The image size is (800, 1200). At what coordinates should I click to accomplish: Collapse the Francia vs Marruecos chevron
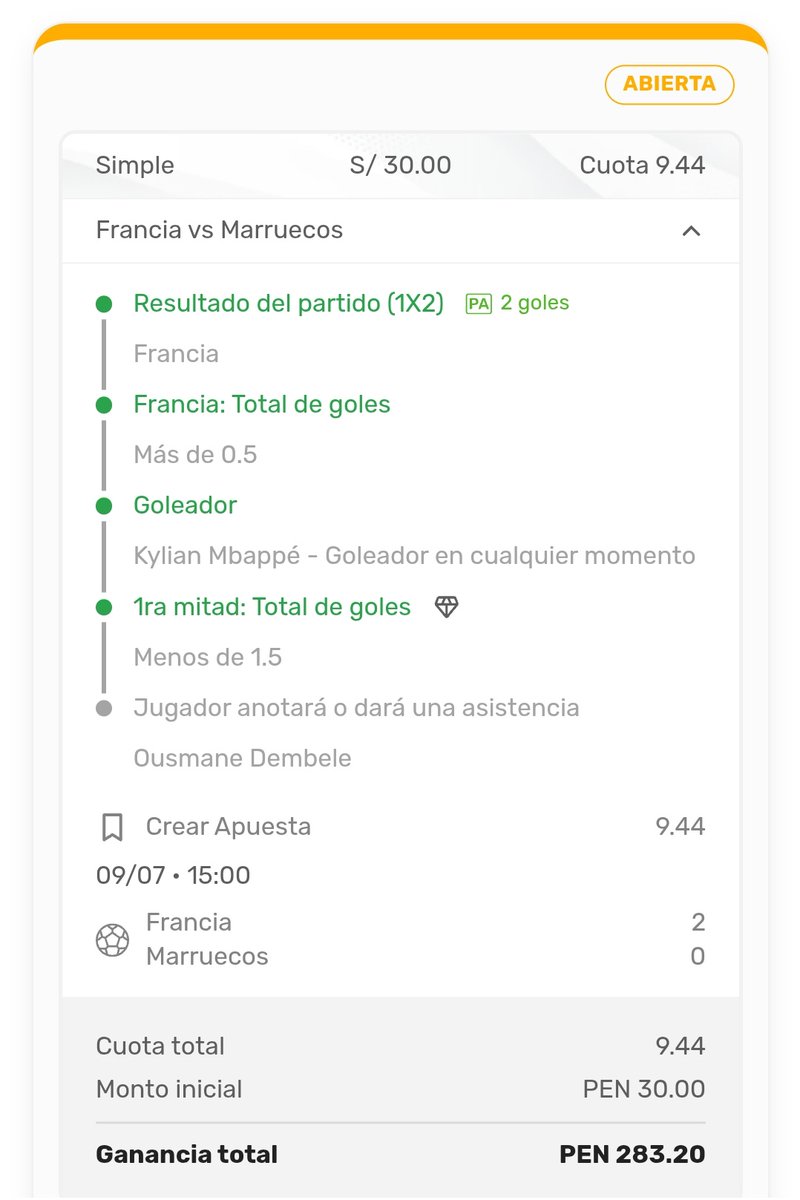click(691, 231)
